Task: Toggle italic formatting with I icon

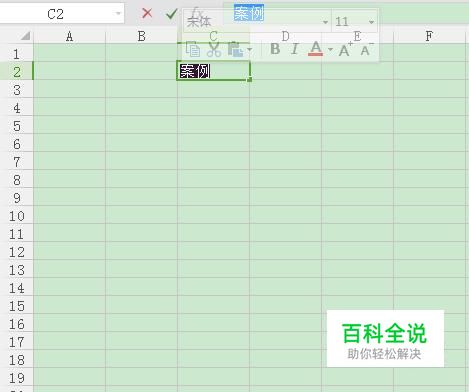Action: click(x=294, y=49)
